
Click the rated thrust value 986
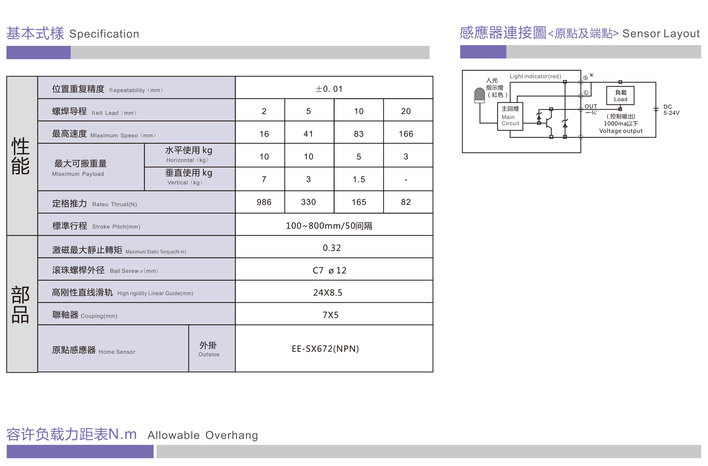pyautogui.click(x=264, y=202)
